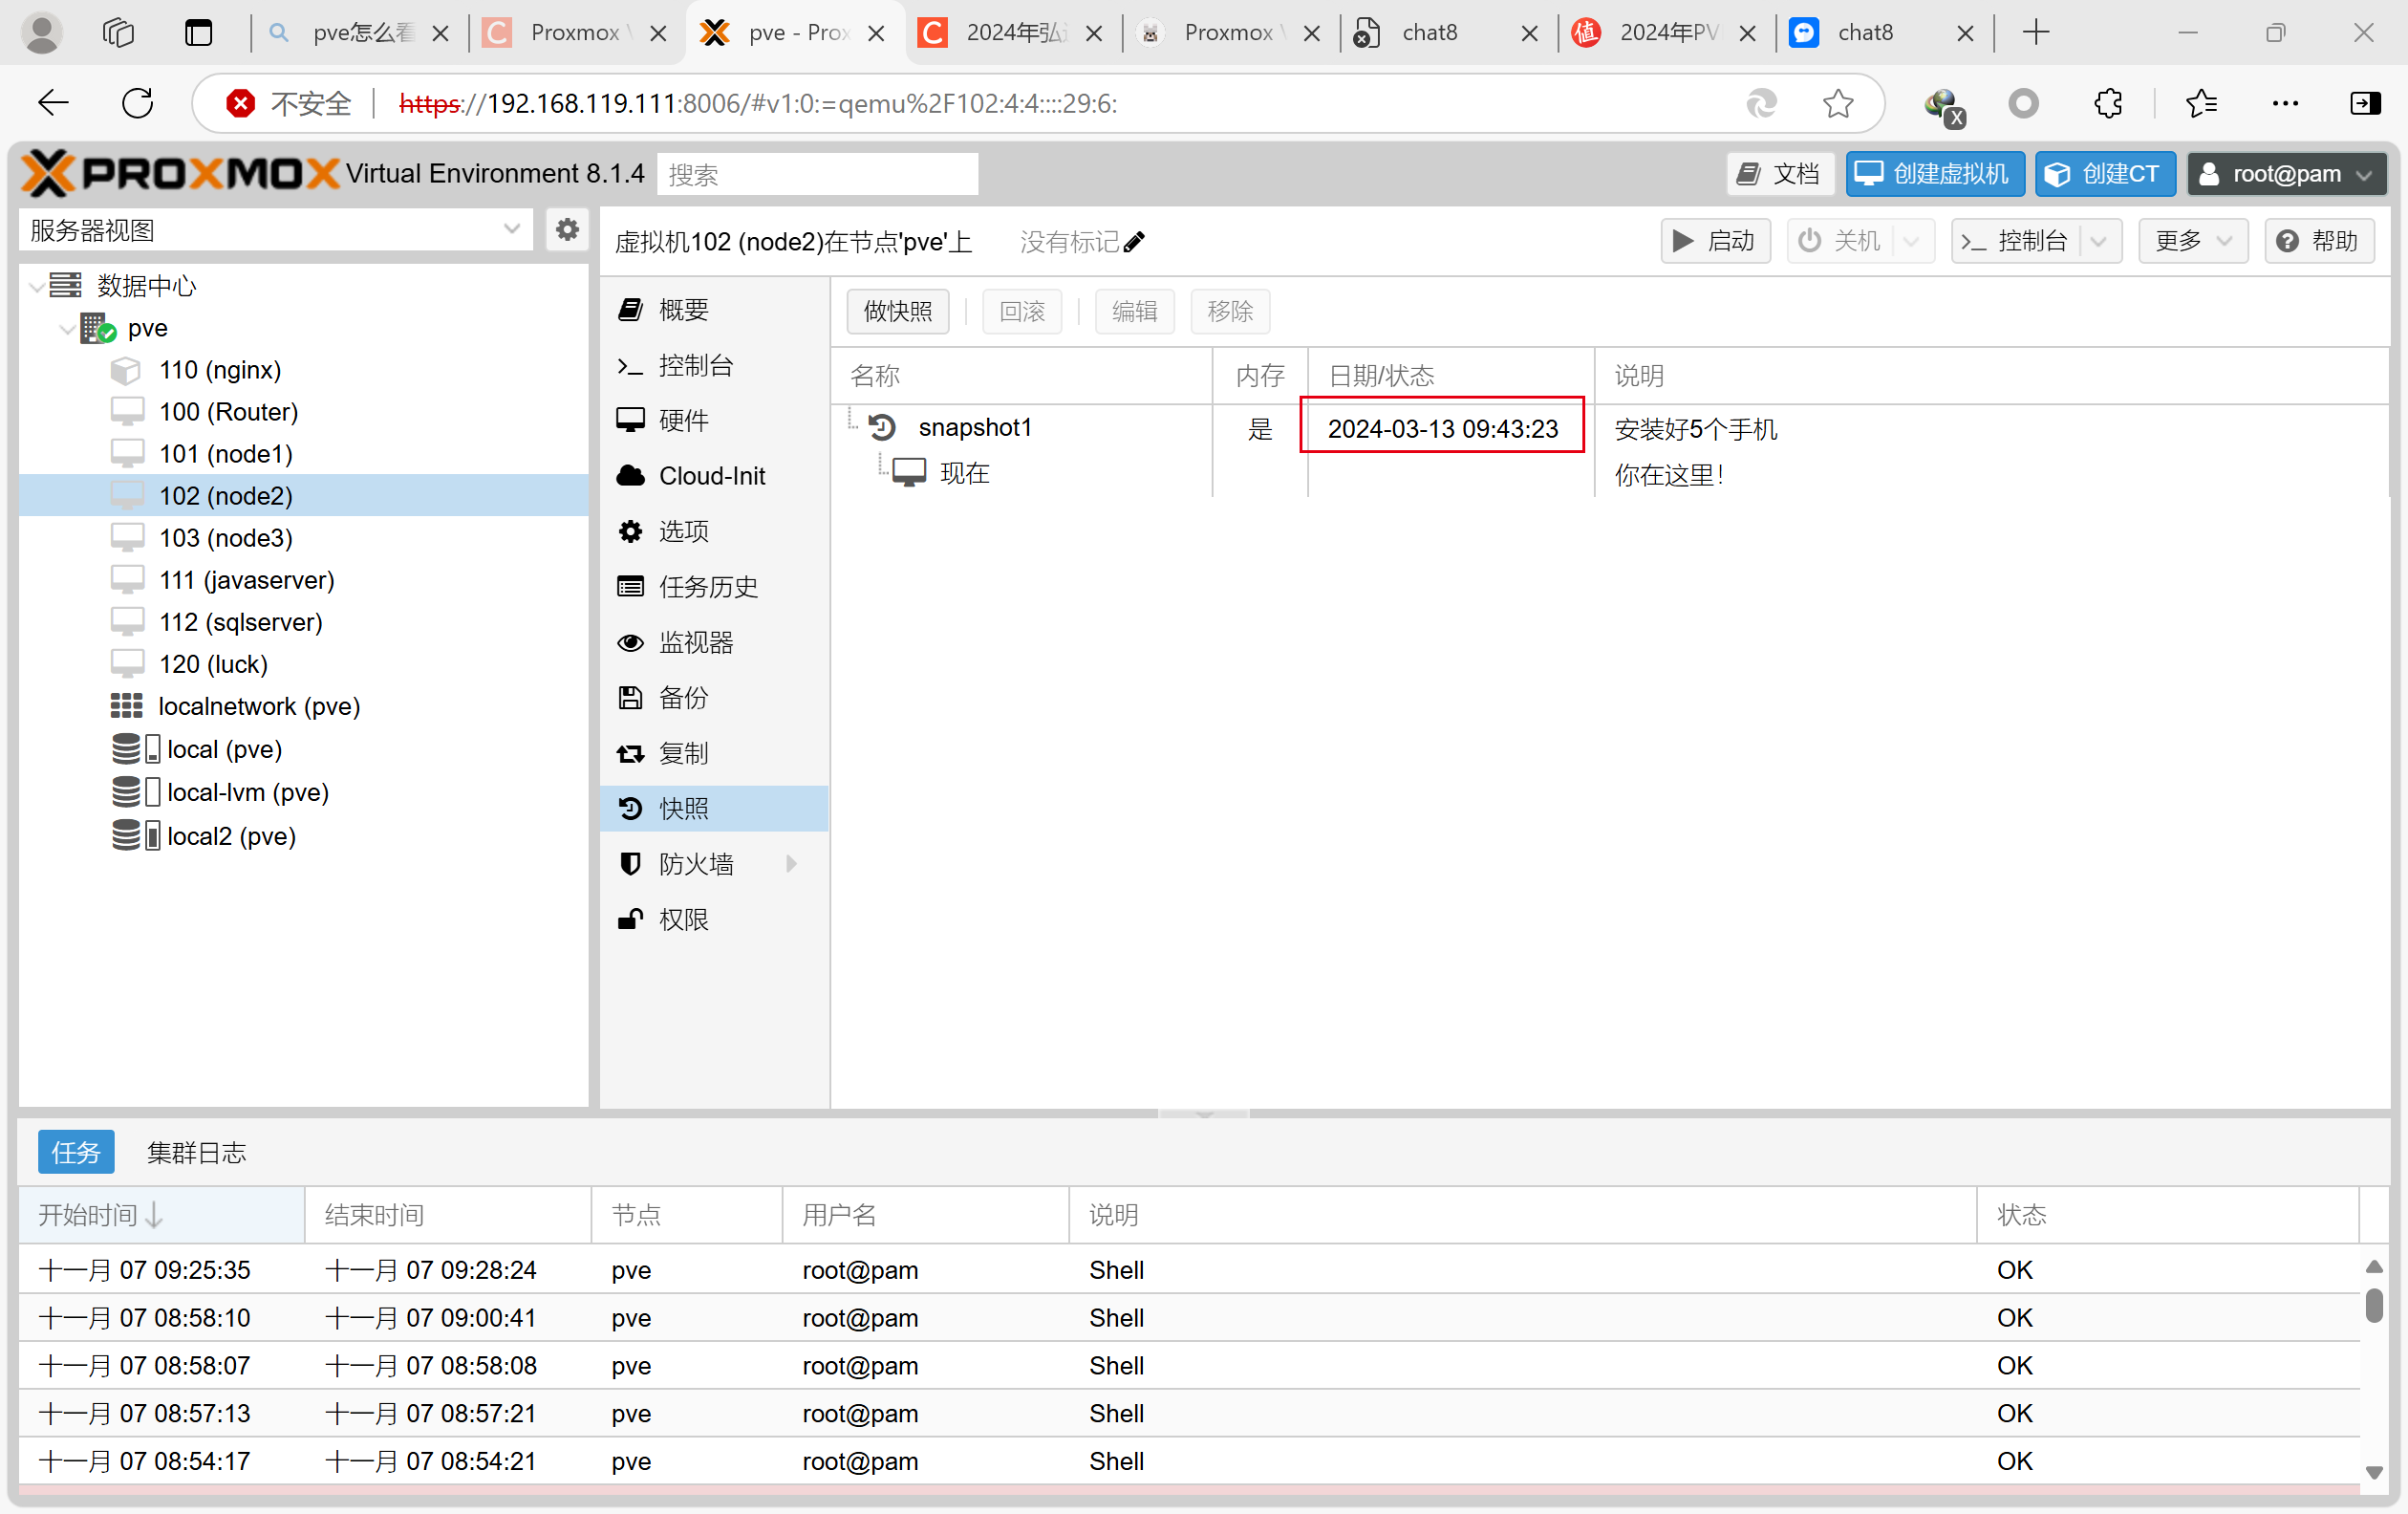Select the 快照 snapshot menu item
The width and height of the screenshot is (2408, 1514).
714,808
